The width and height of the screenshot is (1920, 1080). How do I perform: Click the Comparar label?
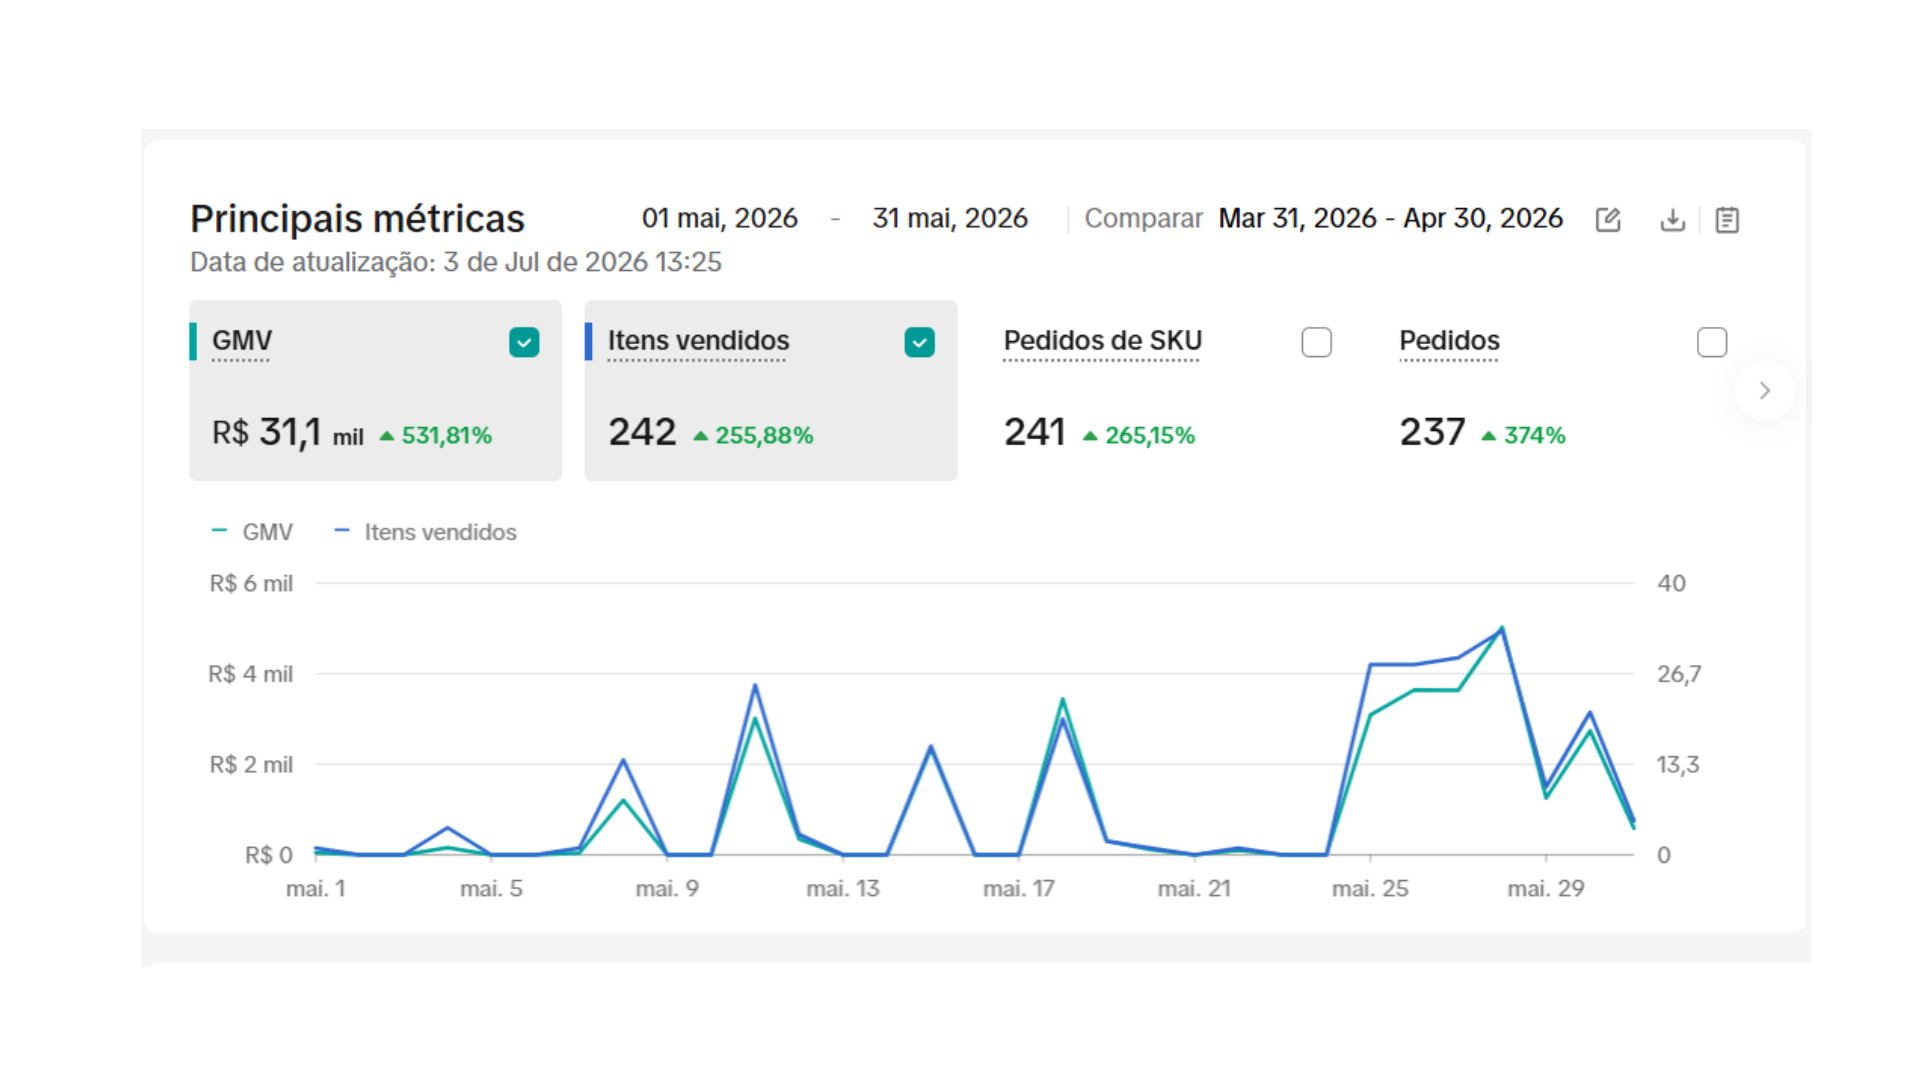[1143, 218]
